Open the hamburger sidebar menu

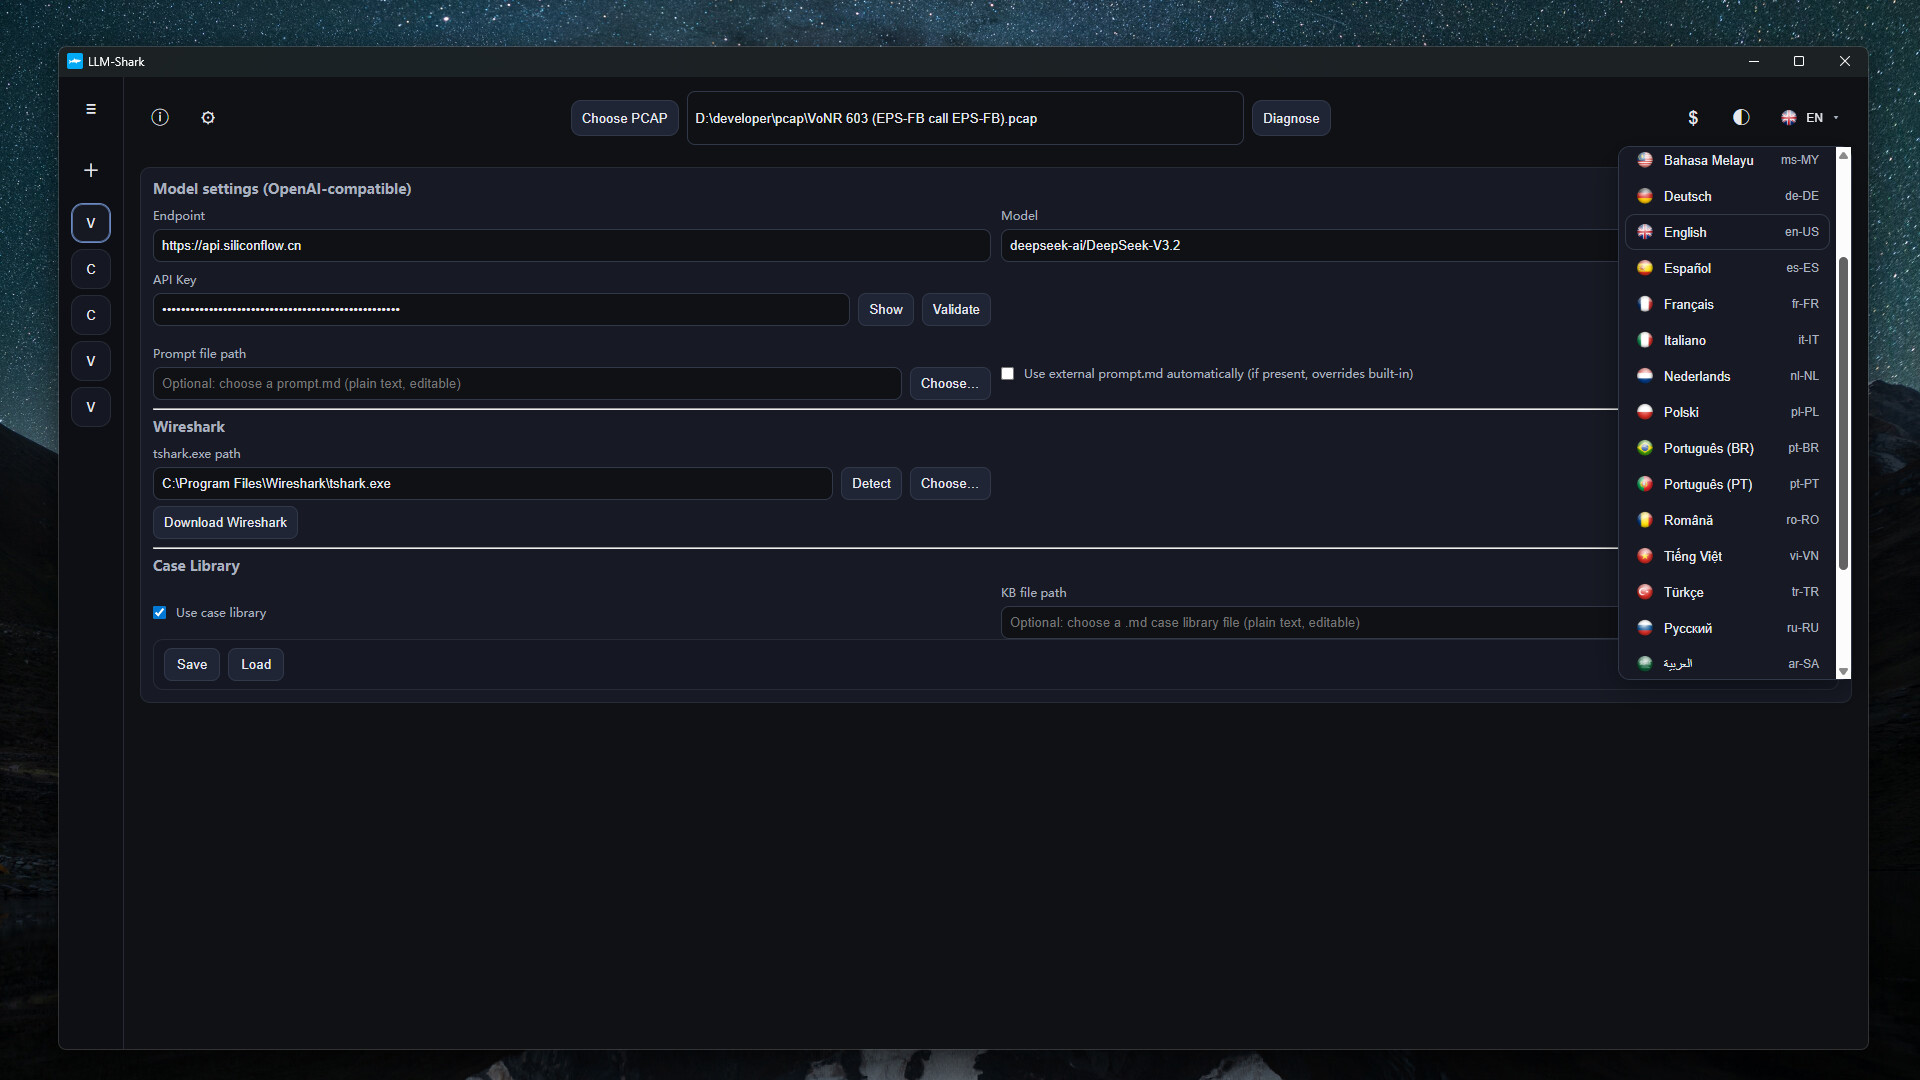pyautogui.click(x=91, y=109)
